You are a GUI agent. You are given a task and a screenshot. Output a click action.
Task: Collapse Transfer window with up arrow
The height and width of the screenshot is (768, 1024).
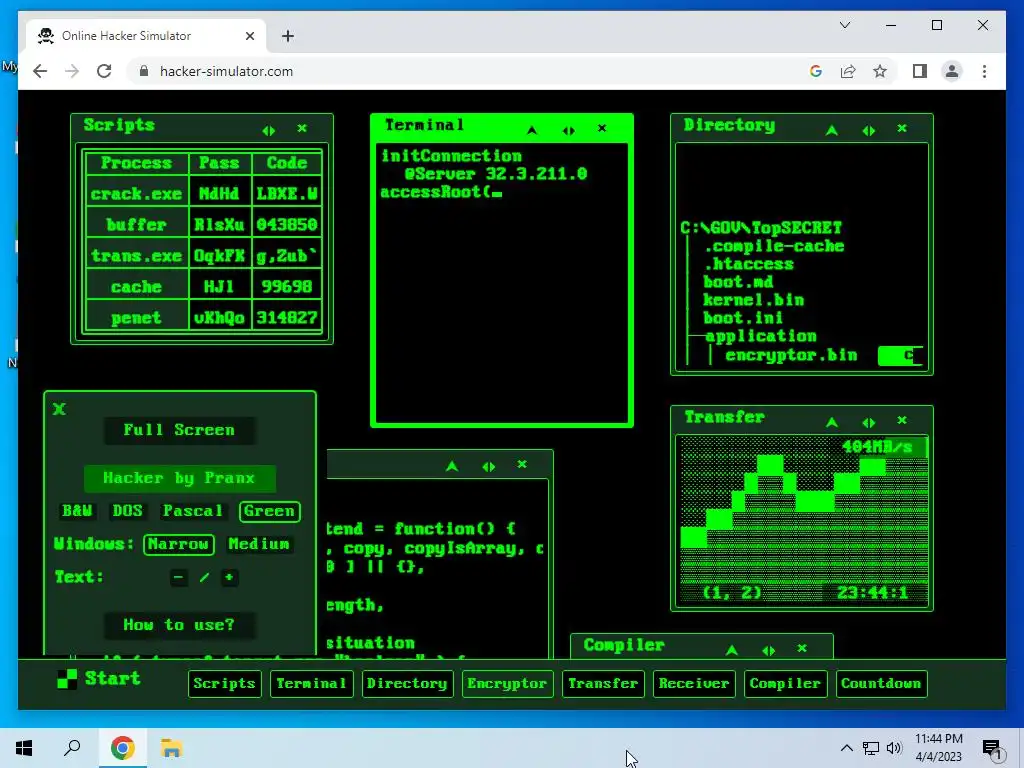tap(832, 422)
